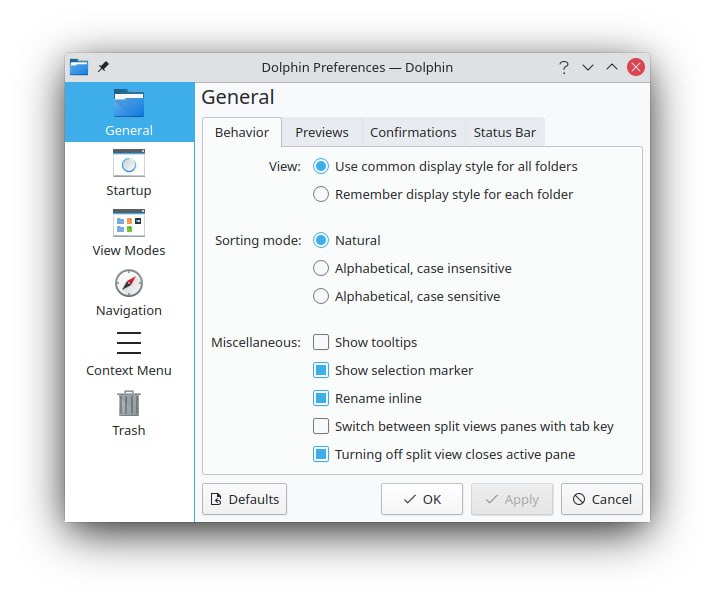This screenshot has height=599, width=715.
Task: Click the Dolphin folder icon in title bar
Action: 79,67
